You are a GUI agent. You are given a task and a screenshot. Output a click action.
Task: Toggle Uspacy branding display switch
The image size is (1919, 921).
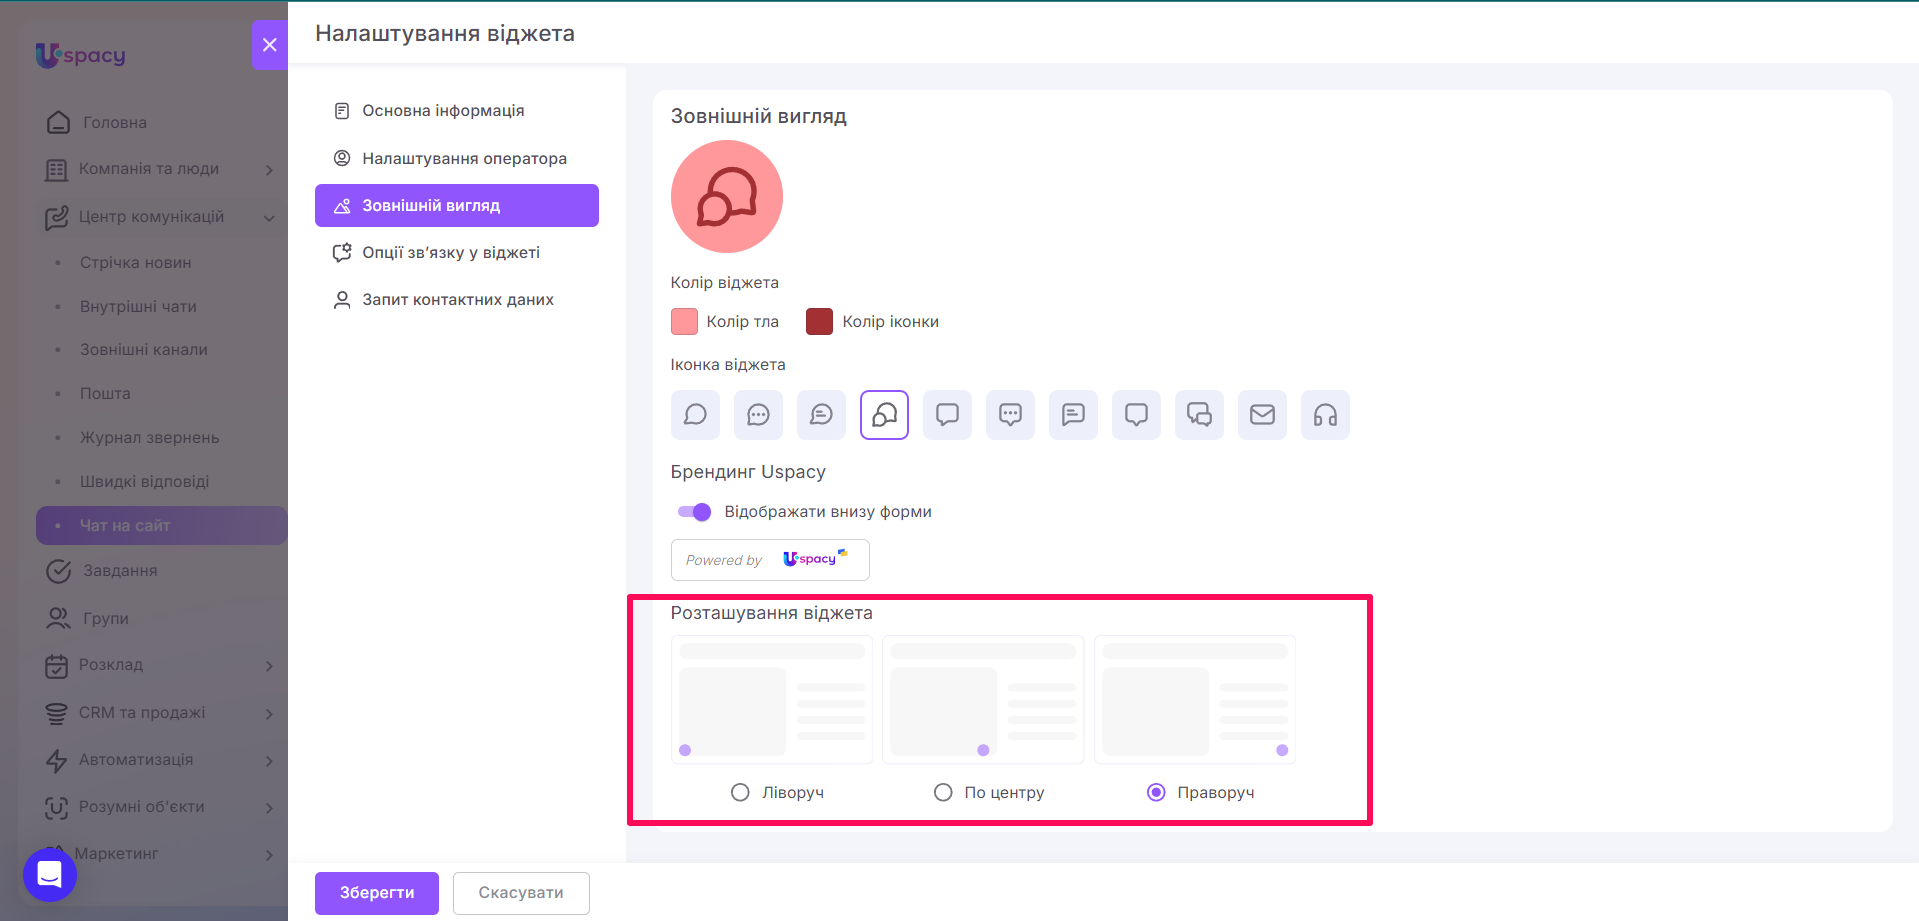[694, 512]
